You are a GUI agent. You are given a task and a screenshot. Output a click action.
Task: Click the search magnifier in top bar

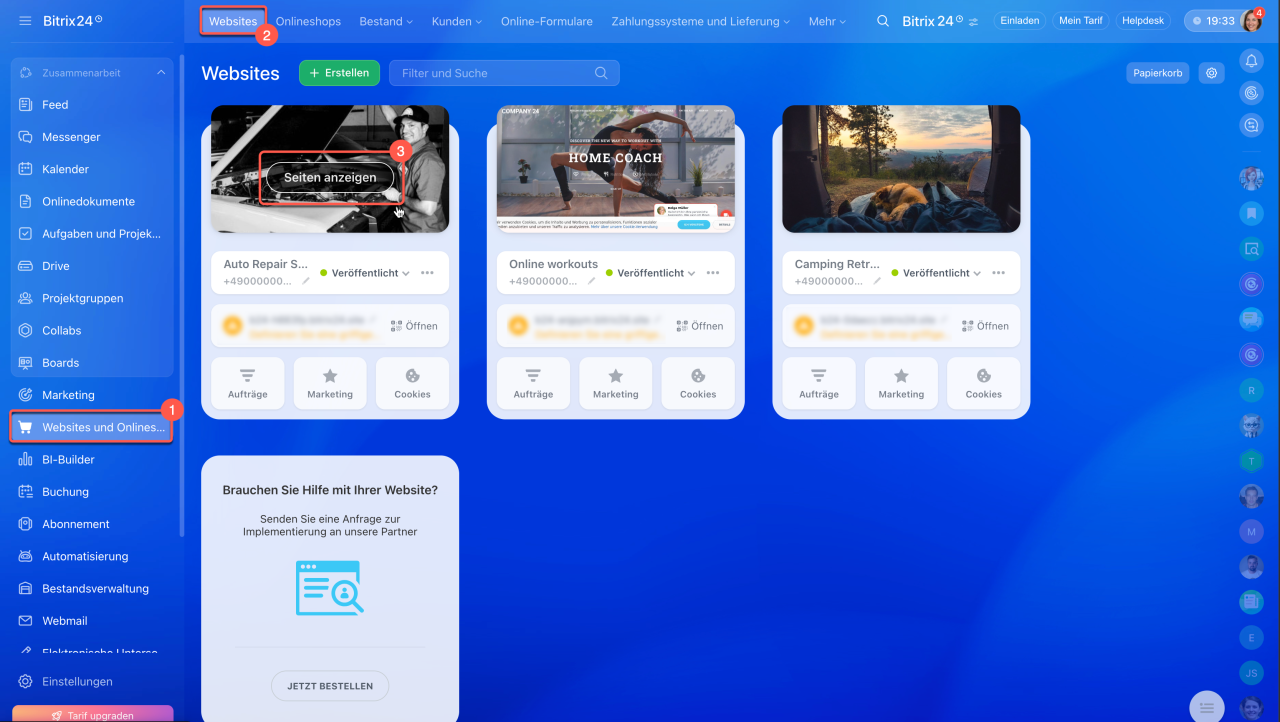pos(883,21)
